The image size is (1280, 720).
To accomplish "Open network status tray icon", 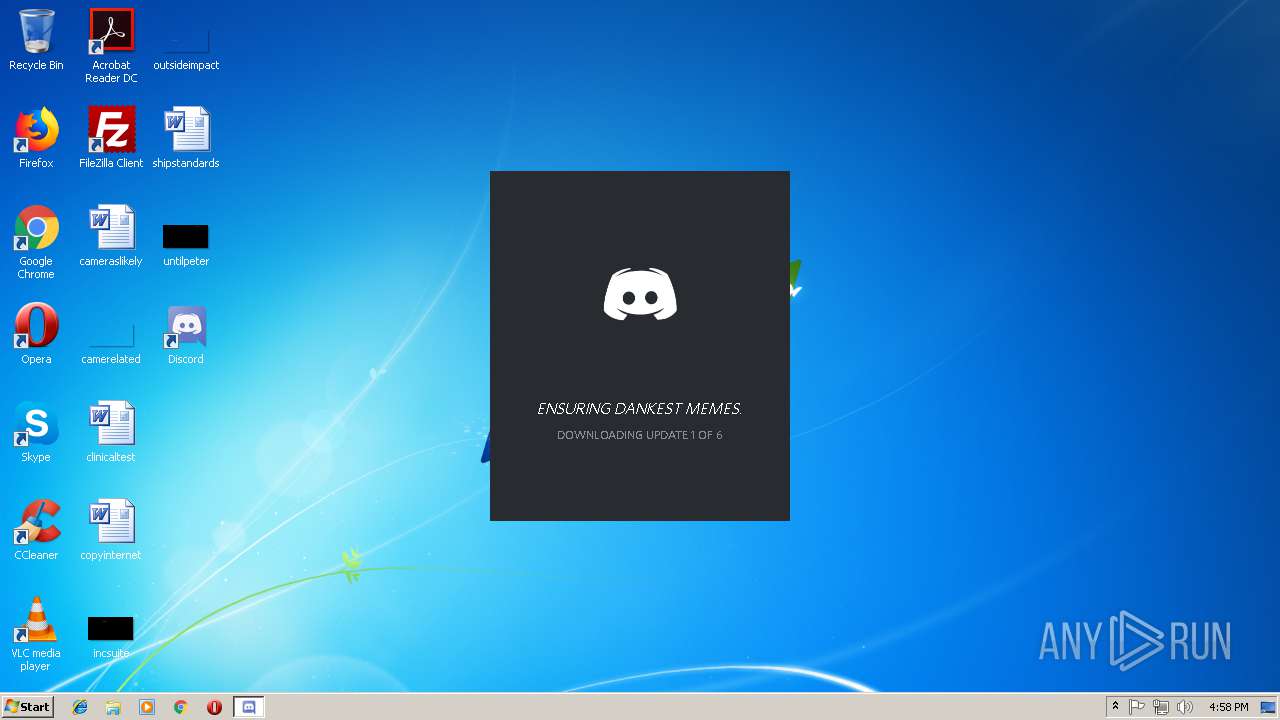I will tap(1161, 707).
